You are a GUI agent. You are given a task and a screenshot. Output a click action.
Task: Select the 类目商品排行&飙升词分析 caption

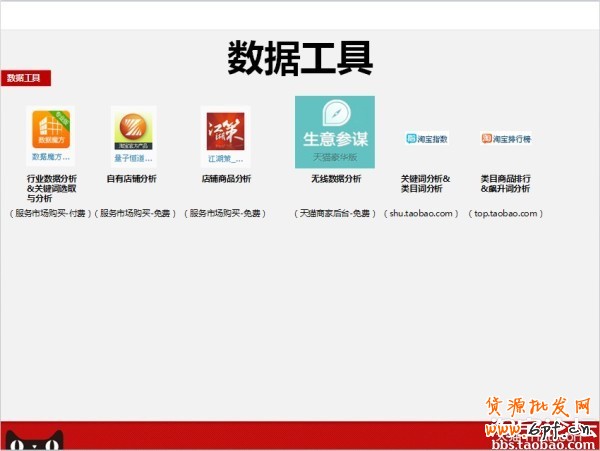click(x=506, y=184)
